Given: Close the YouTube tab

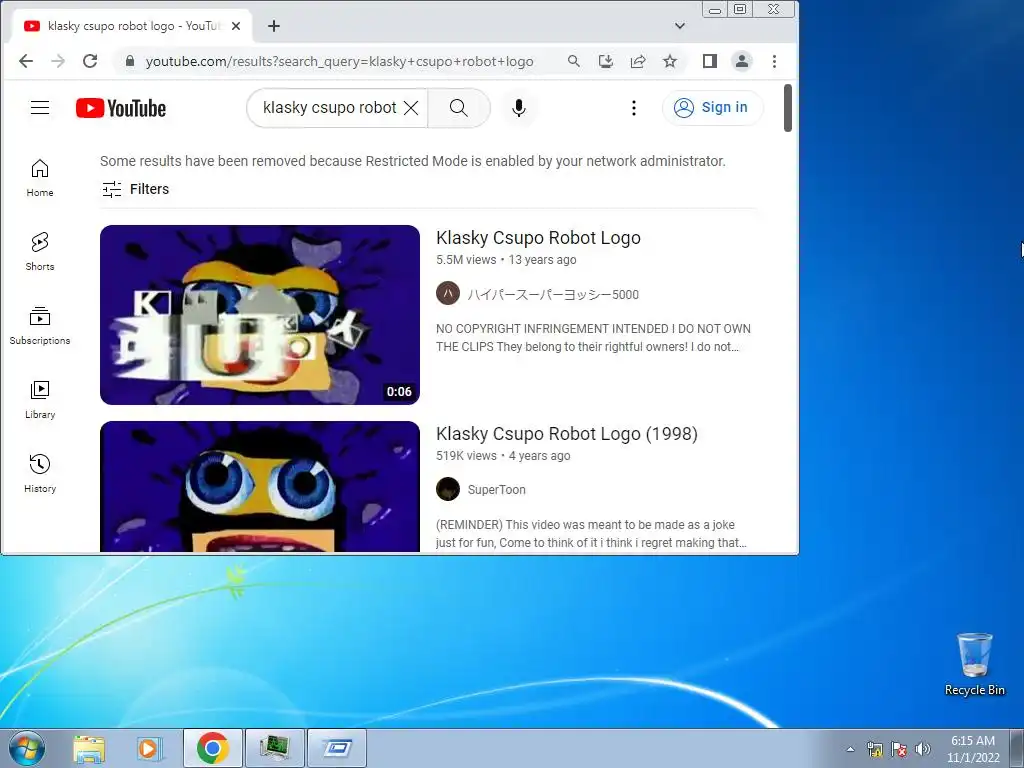Looking at the screenshot, I should [236, 26].
